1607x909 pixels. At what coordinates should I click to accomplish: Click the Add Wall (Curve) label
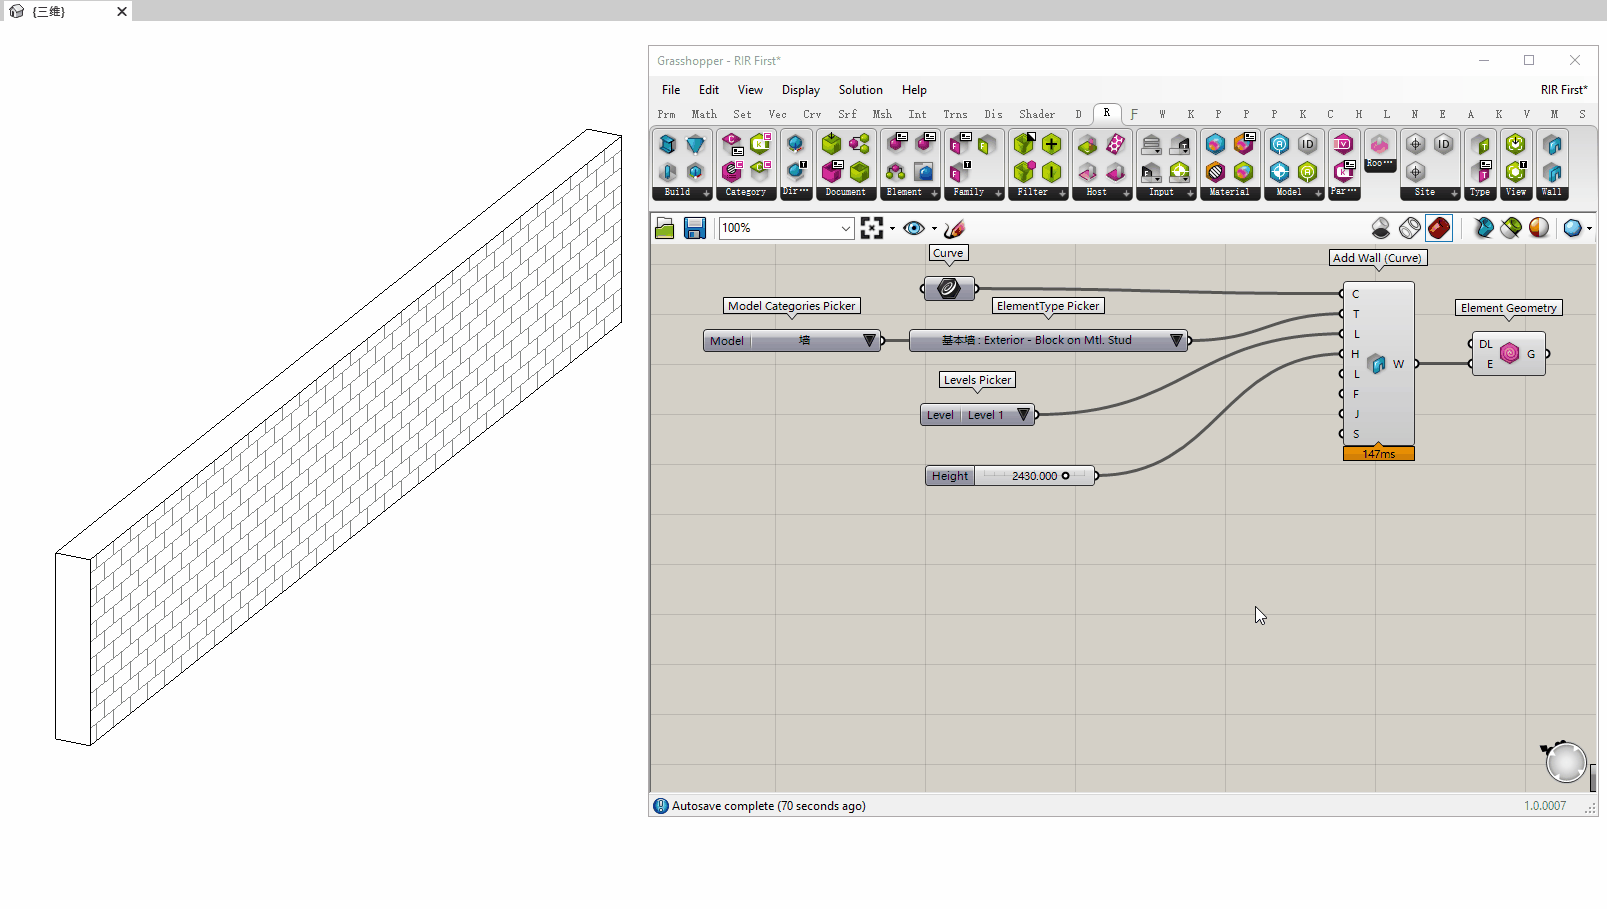tap(1377, 258)
